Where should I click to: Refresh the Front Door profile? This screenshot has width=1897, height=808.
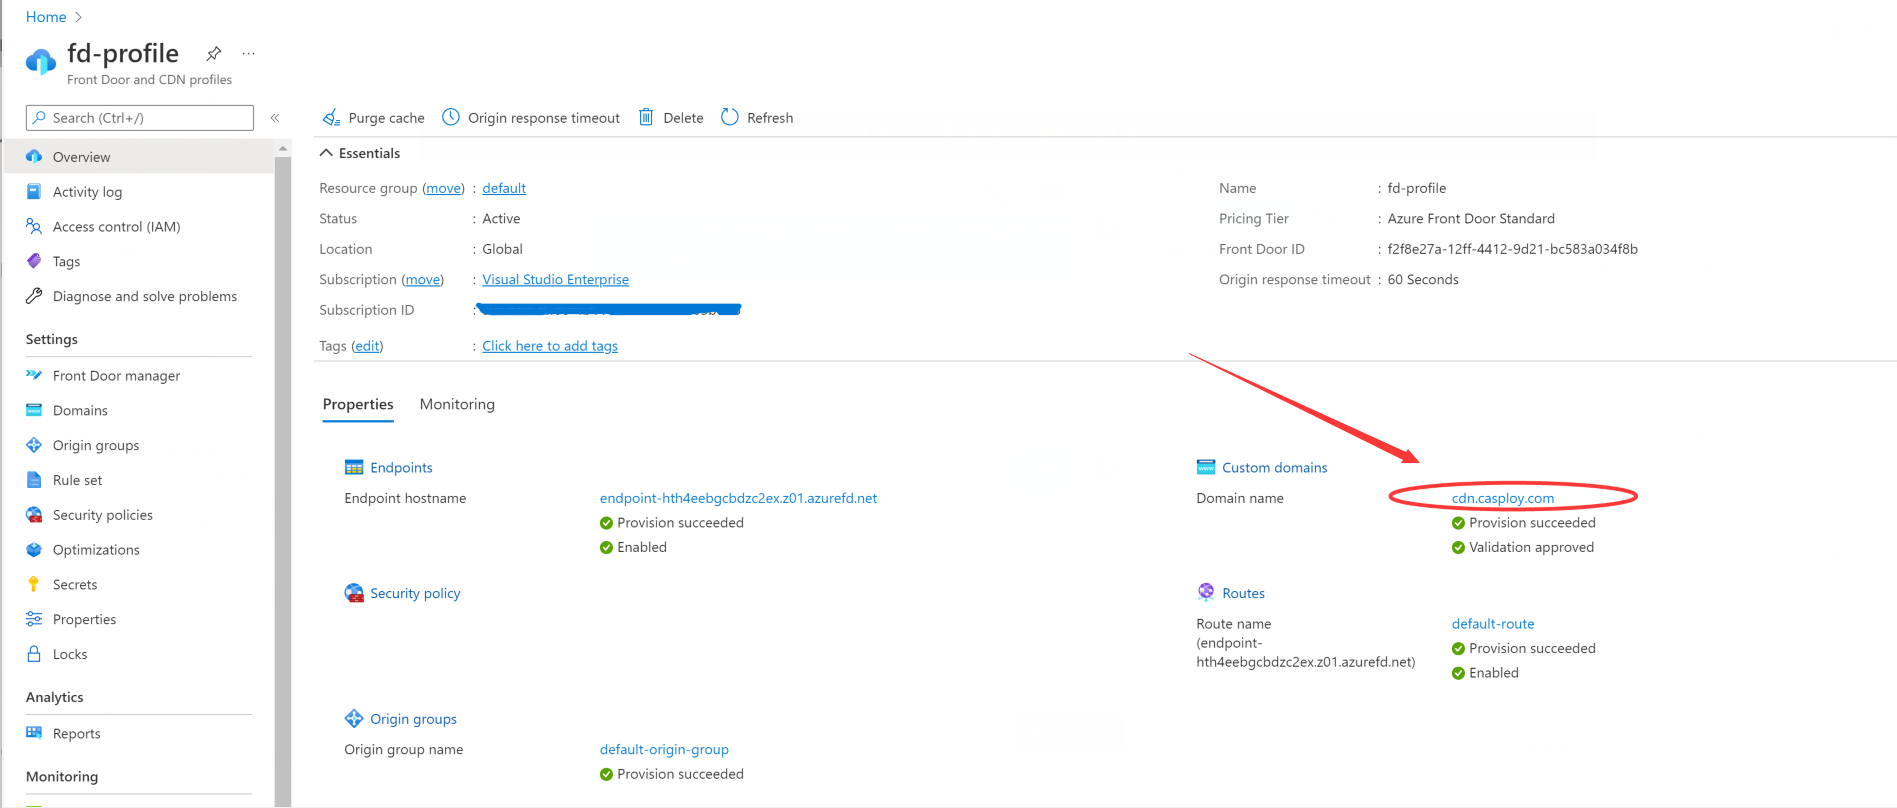coord(757,118)
